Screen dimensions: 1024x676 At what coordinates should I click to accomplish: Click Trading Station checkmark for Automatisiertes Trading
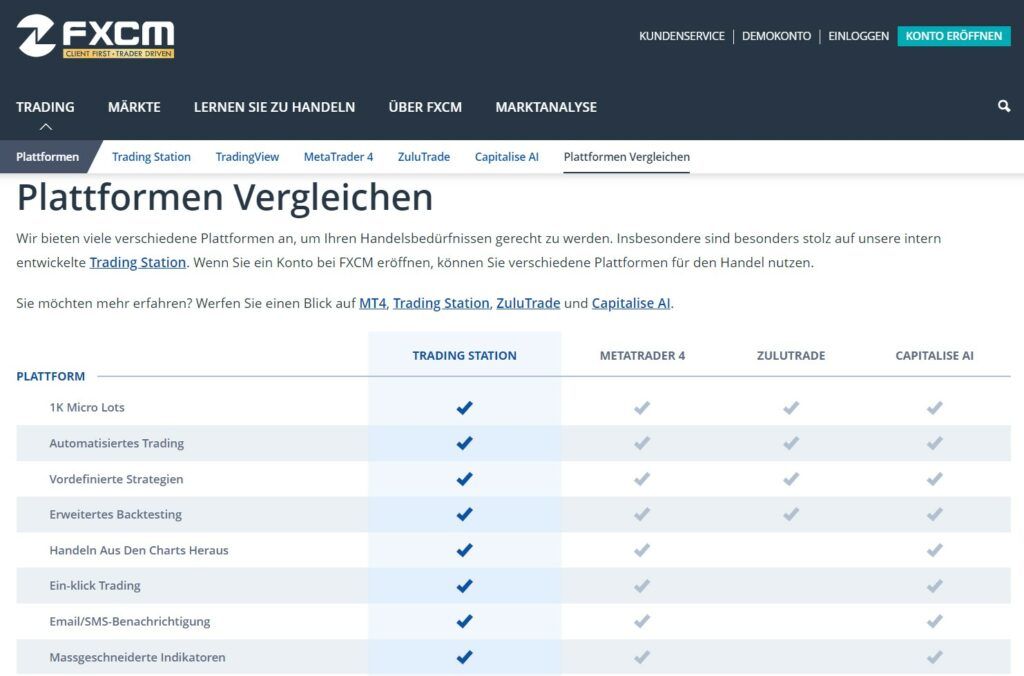[x=464, y=443]
